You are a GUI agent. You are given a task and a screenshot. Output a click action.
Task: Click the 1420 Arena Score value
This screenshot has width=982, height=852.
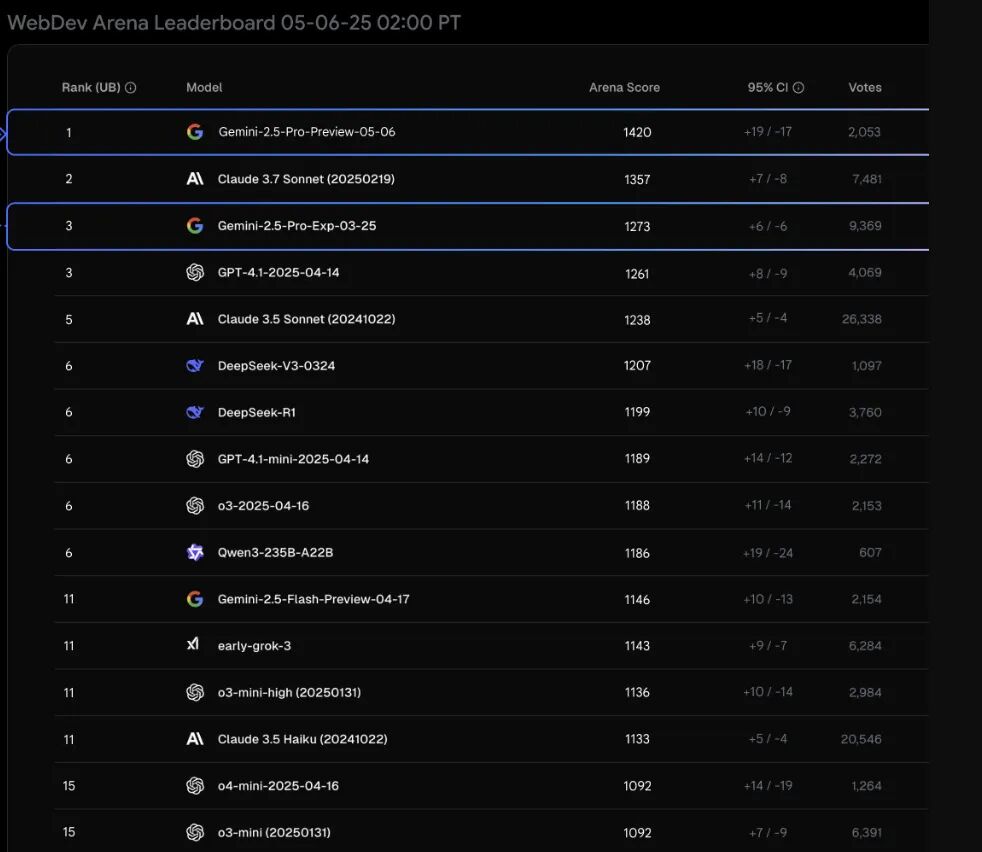pyautogui.click(x=638, y=132)
